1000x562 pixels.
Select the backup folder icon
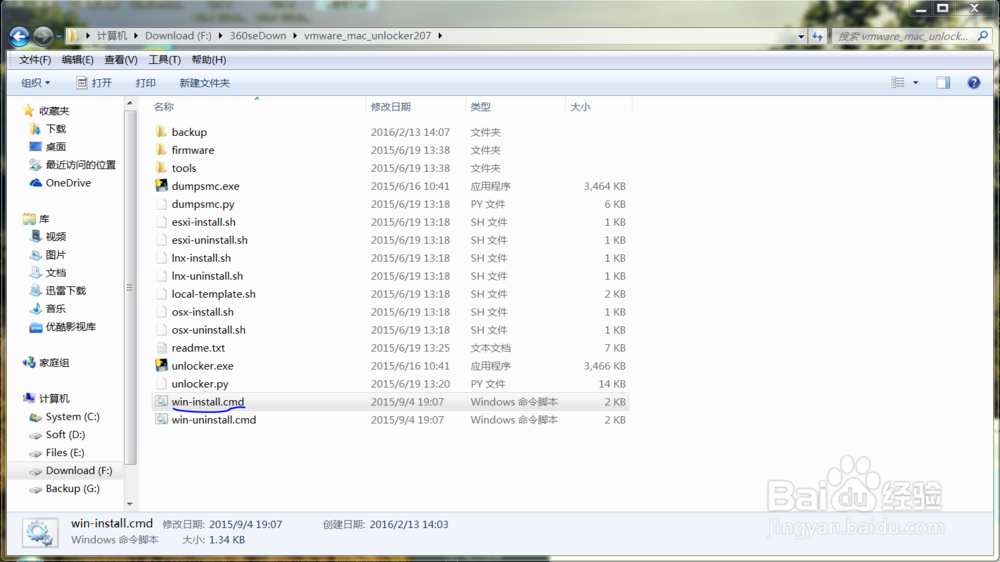(x=161, y=132)
